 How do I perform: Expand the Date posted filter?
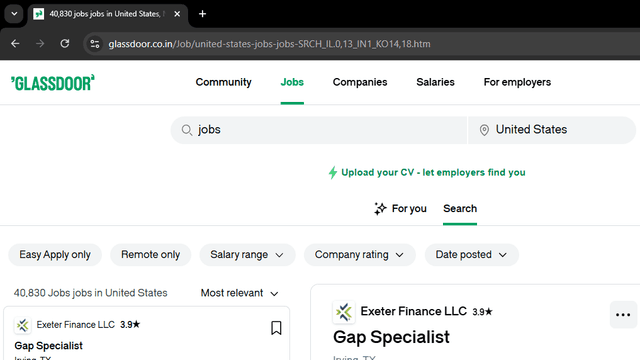(x=471, y=255)
